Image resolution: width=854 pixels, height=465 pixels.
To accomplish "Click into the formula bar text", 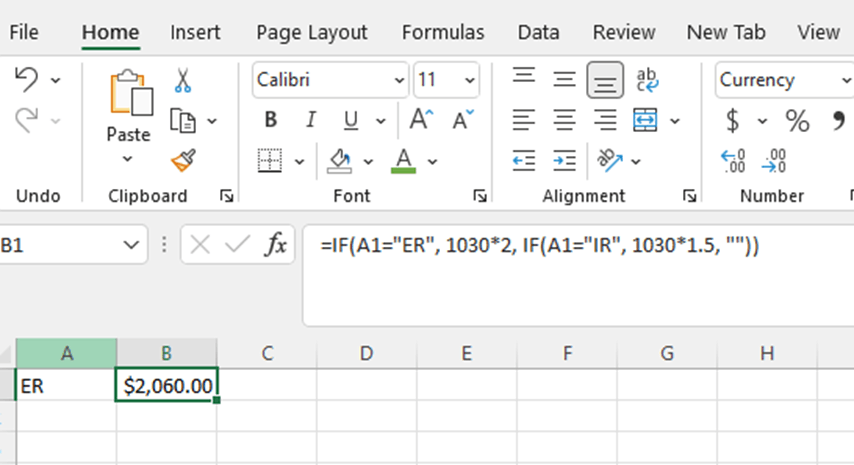I will pos(540,246).
